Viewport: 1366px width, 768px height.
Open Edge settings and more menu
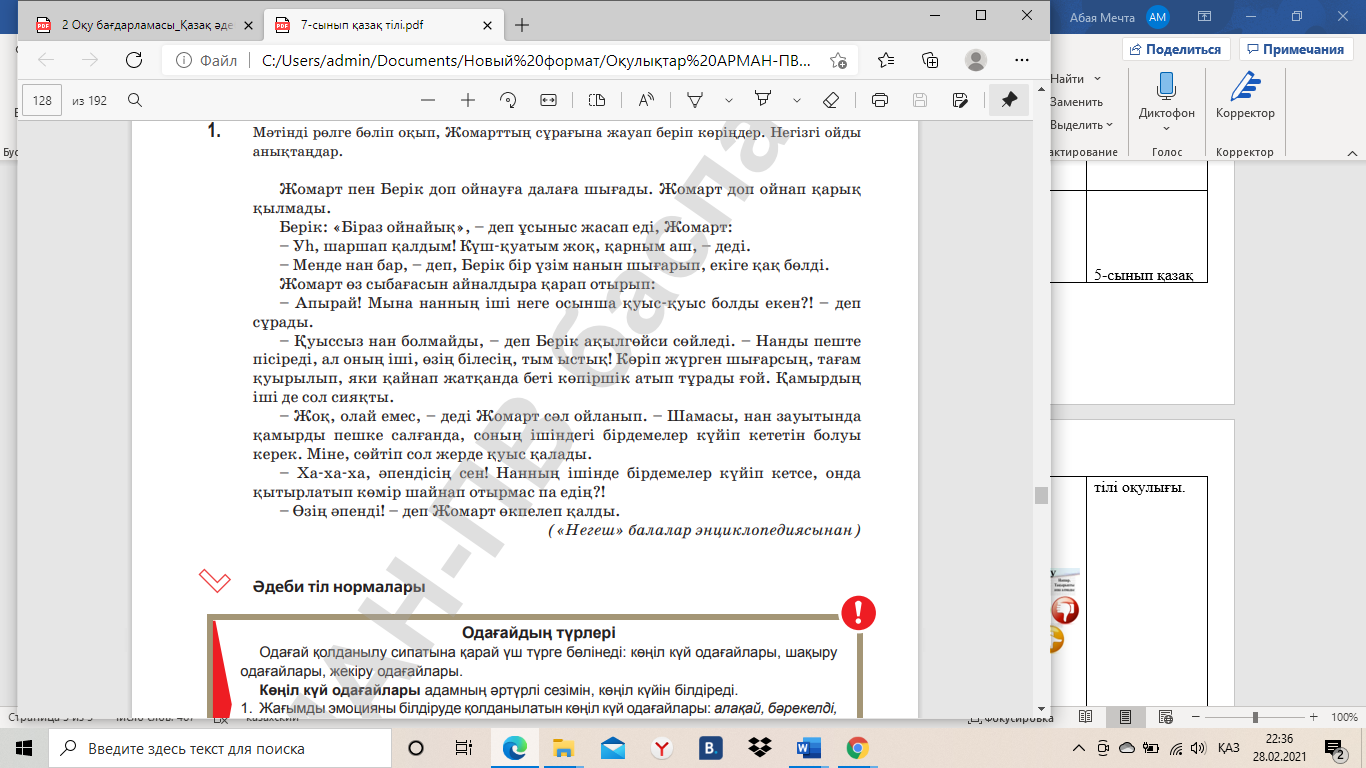tap(1020, 60)
